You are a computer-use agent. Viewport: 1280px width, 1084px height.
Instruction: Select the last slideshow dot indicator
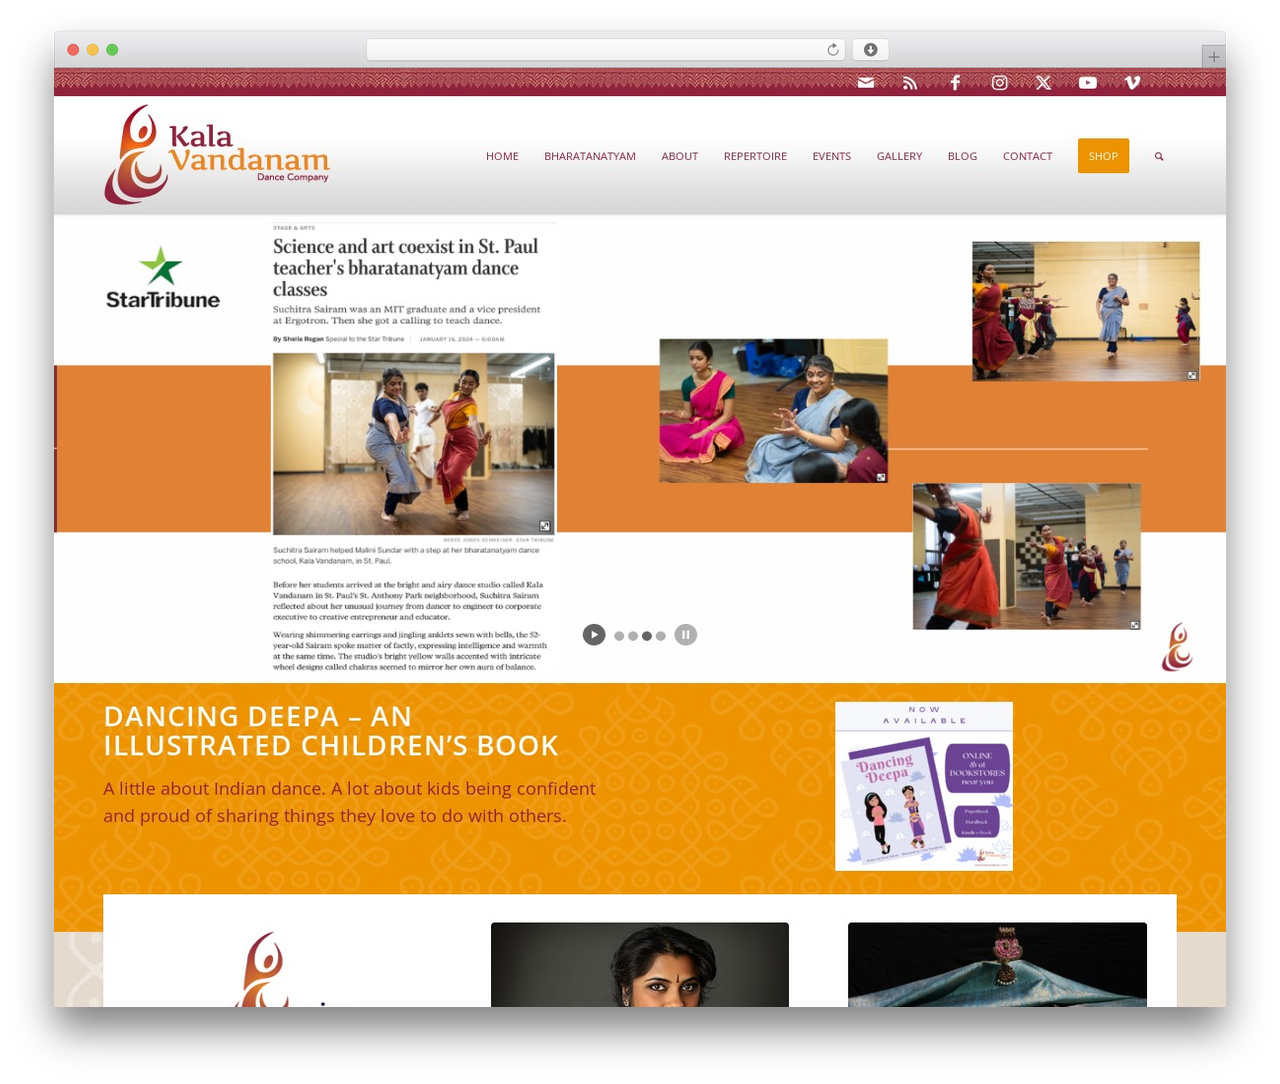coord(660,636)
